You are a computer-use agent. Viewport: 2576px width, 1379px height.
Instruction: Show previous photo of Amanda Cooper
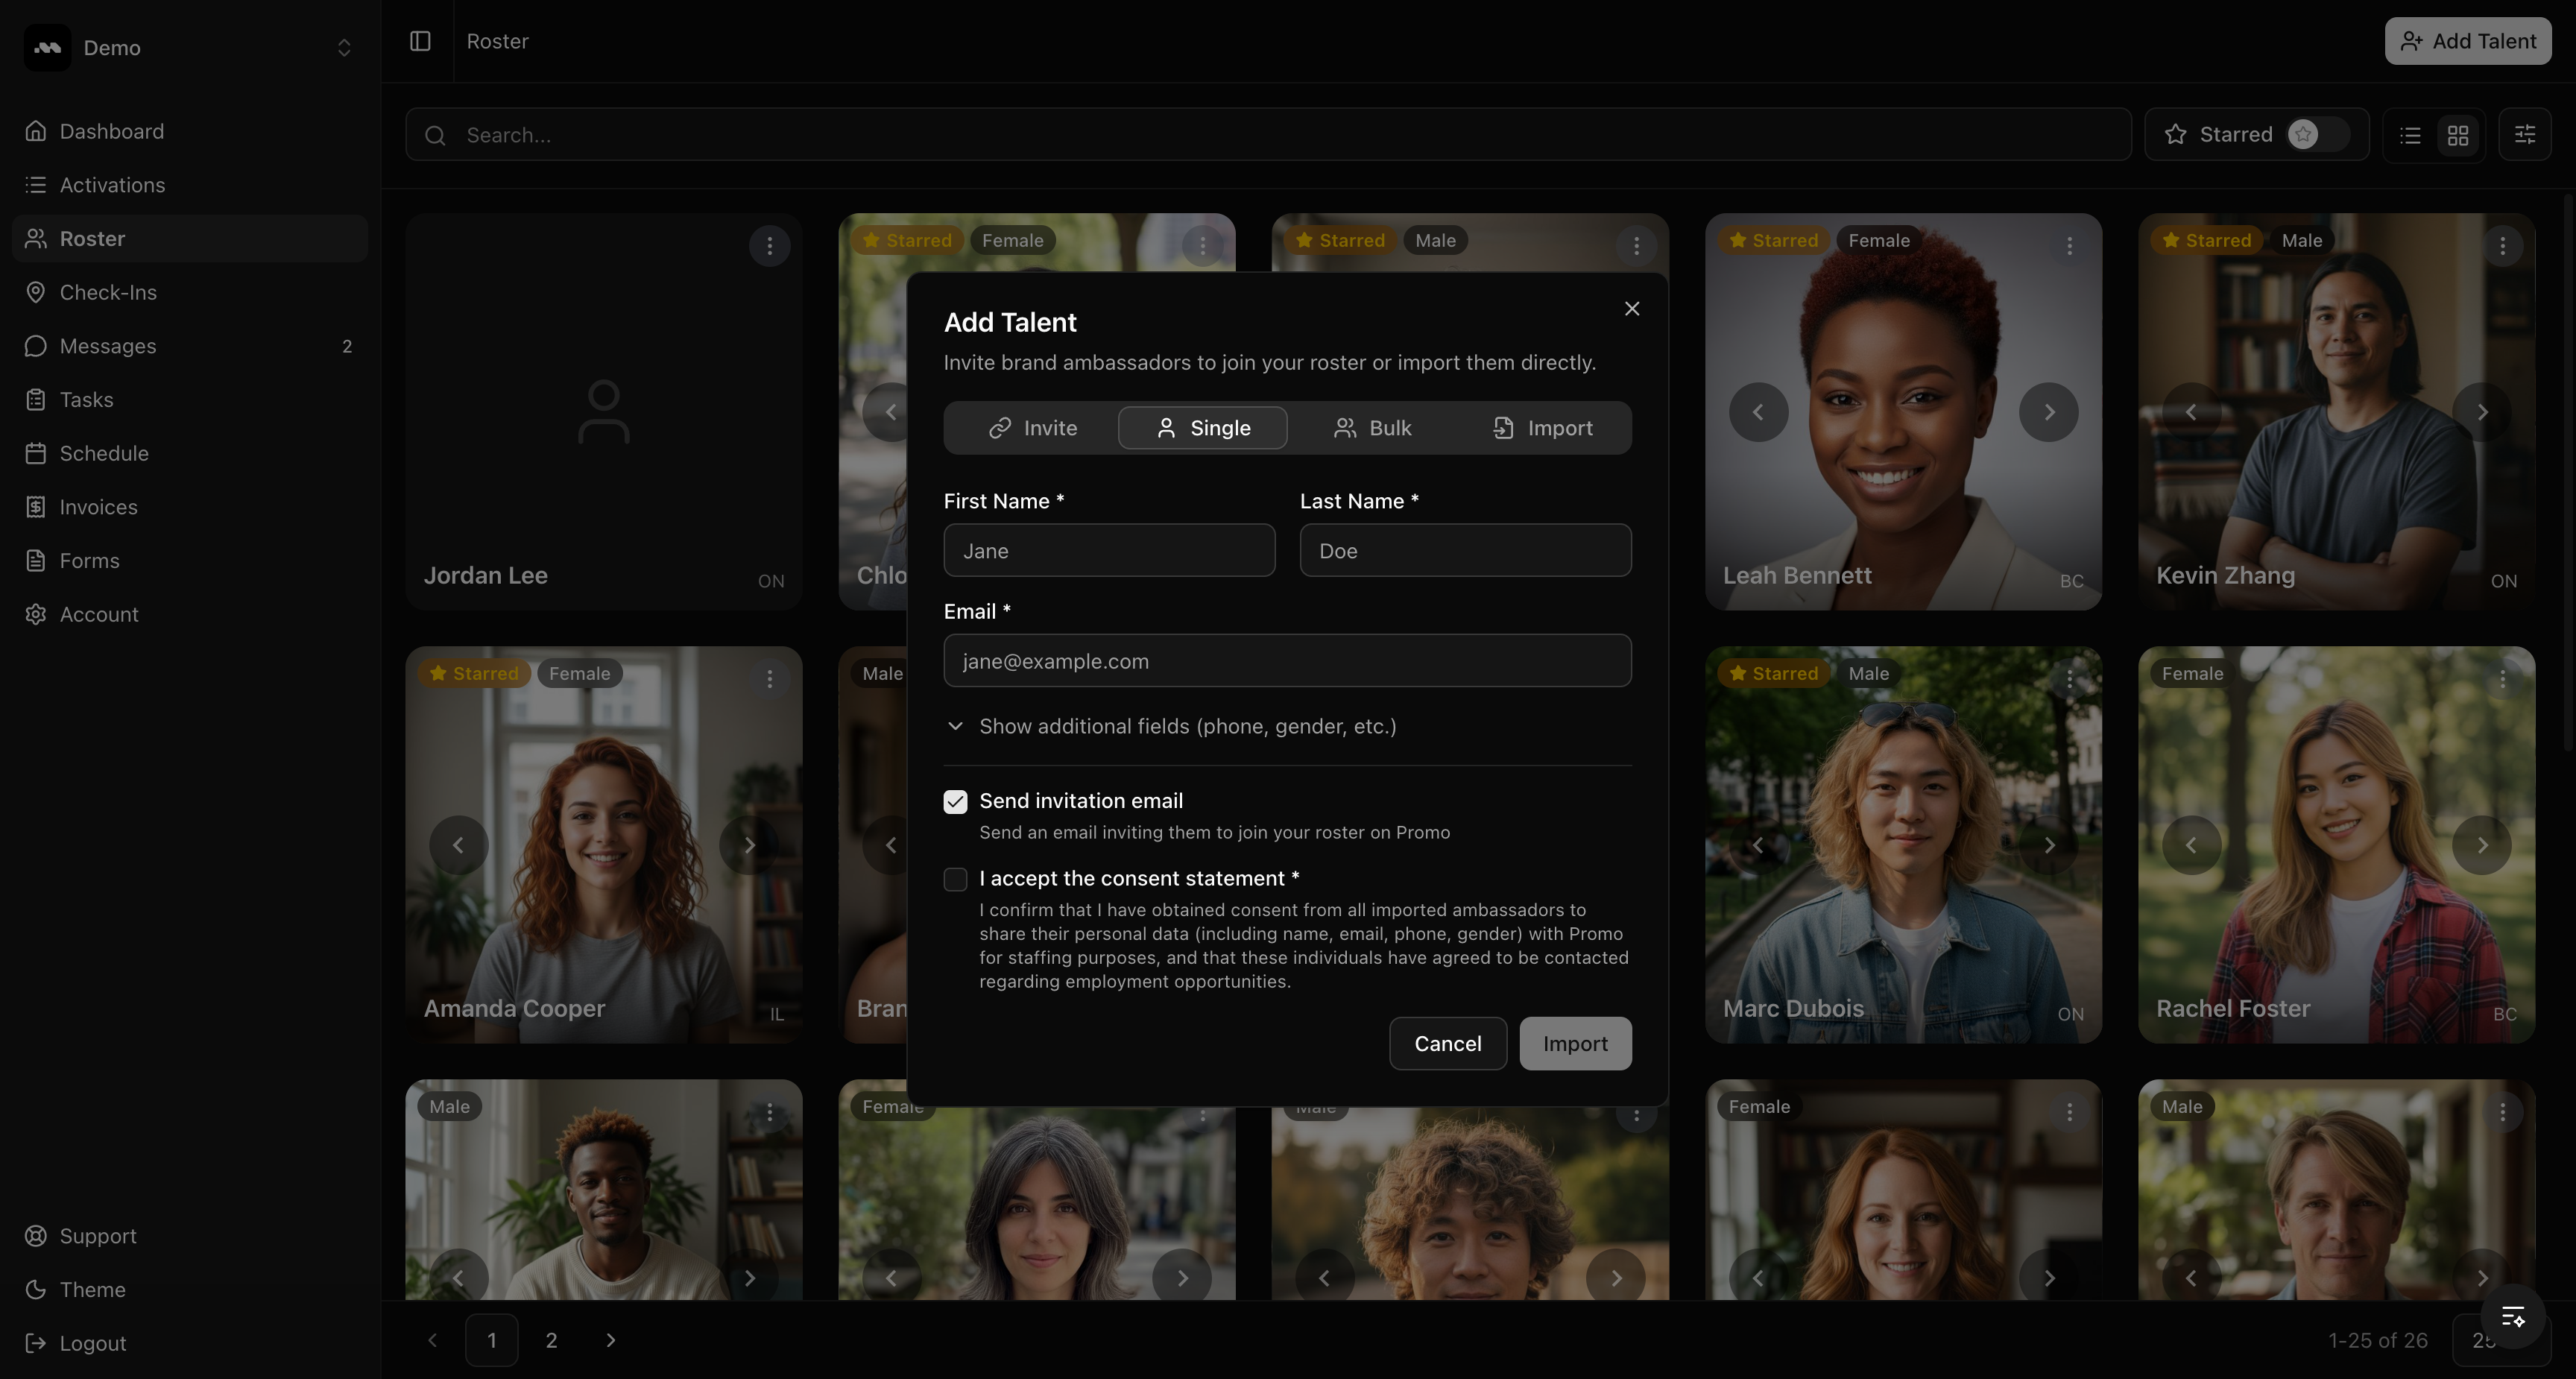(458, 845)
